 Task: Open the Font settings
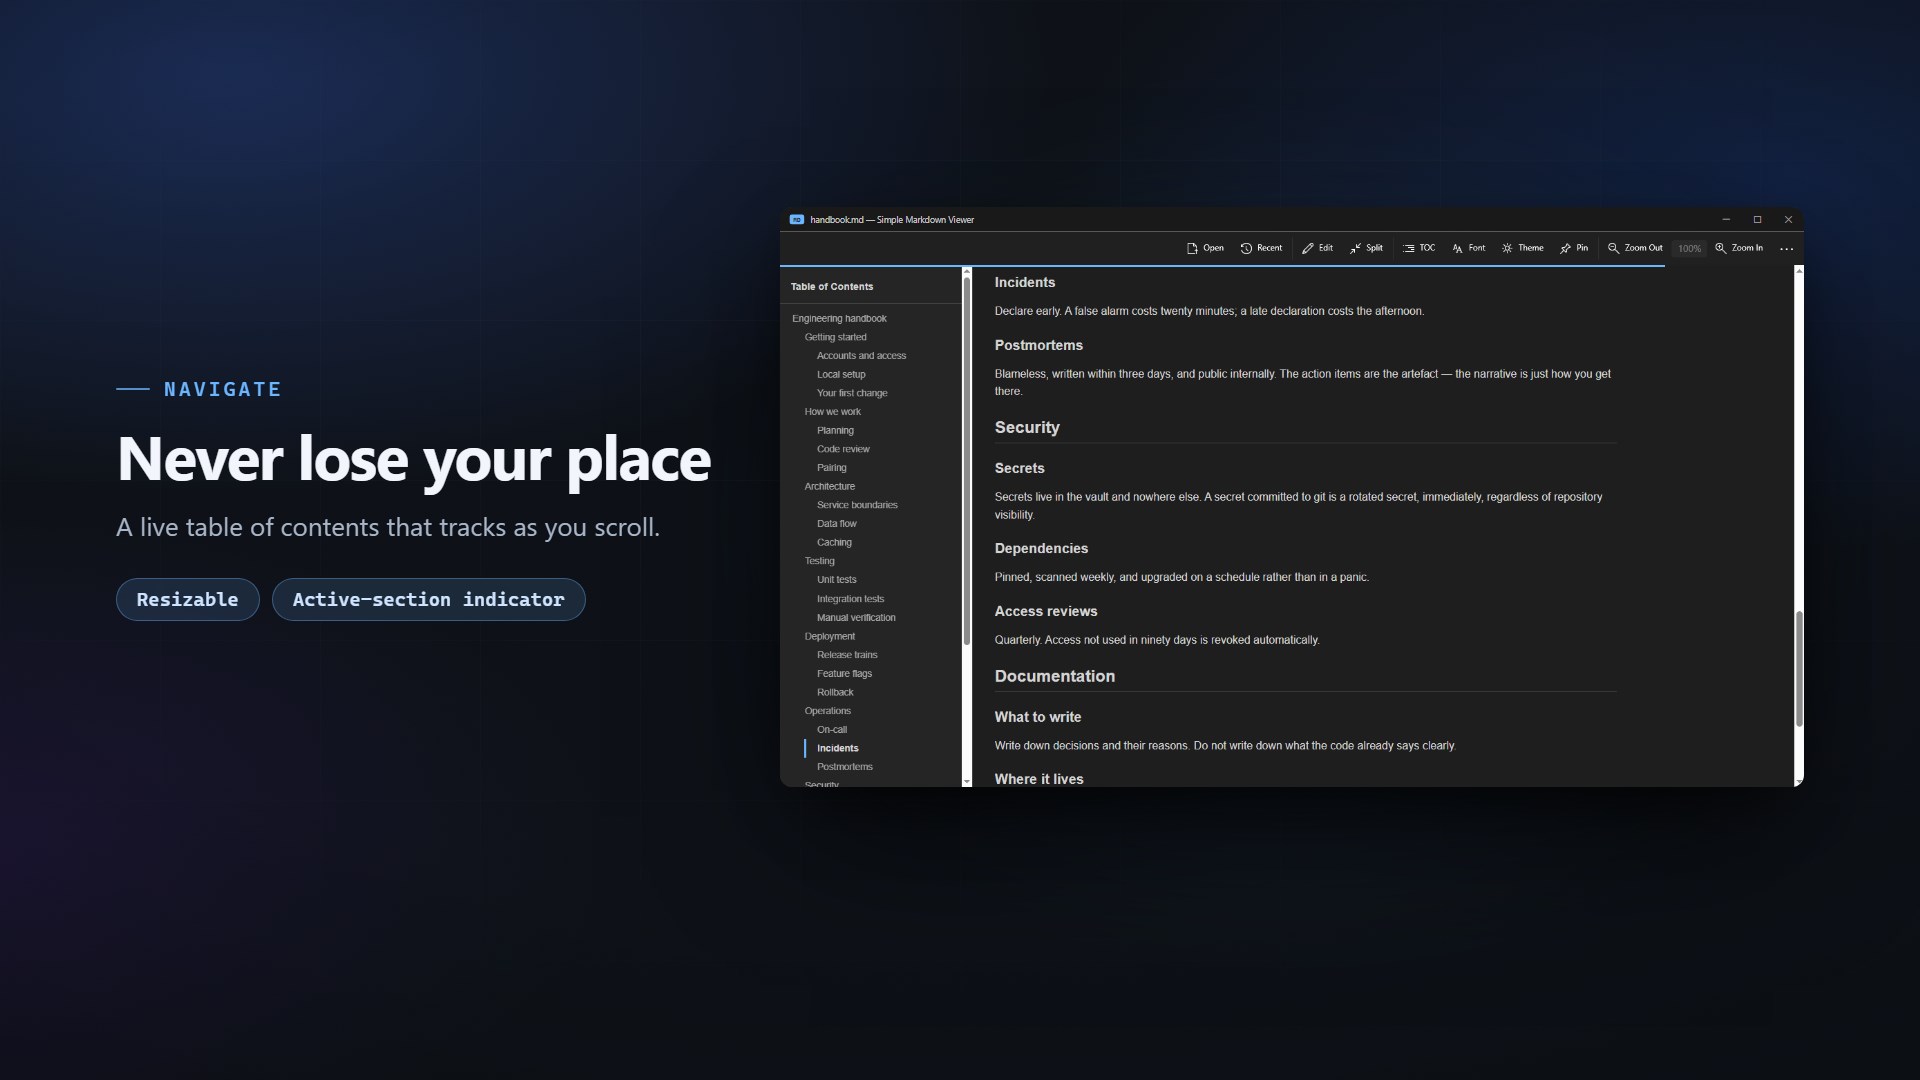point(1469,248)
